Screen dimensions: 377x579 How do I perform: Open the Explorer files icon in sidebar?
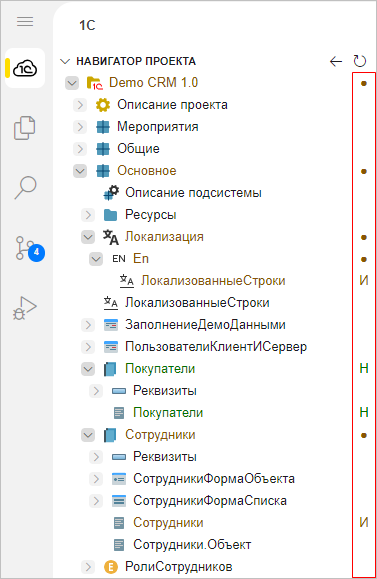25,128
